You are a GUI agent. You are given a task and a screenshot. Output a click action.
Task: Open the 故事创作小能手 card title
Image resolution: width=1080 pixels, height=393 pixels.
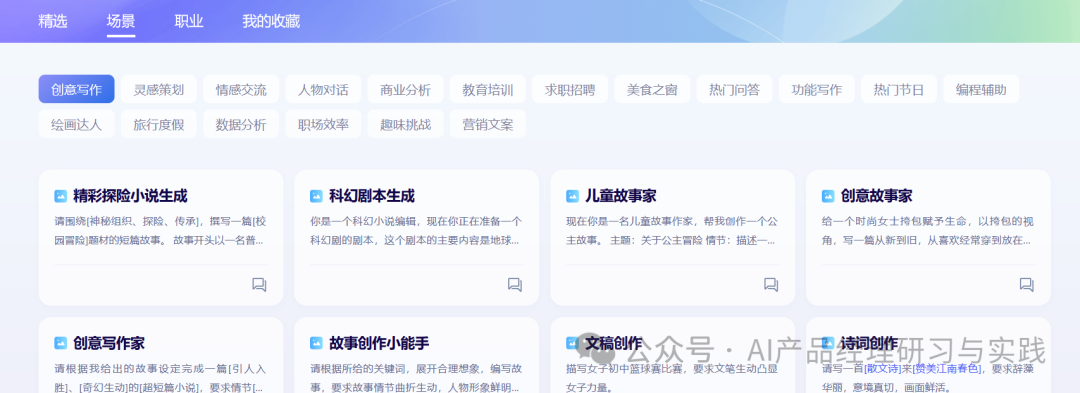[x=379, y=343]
